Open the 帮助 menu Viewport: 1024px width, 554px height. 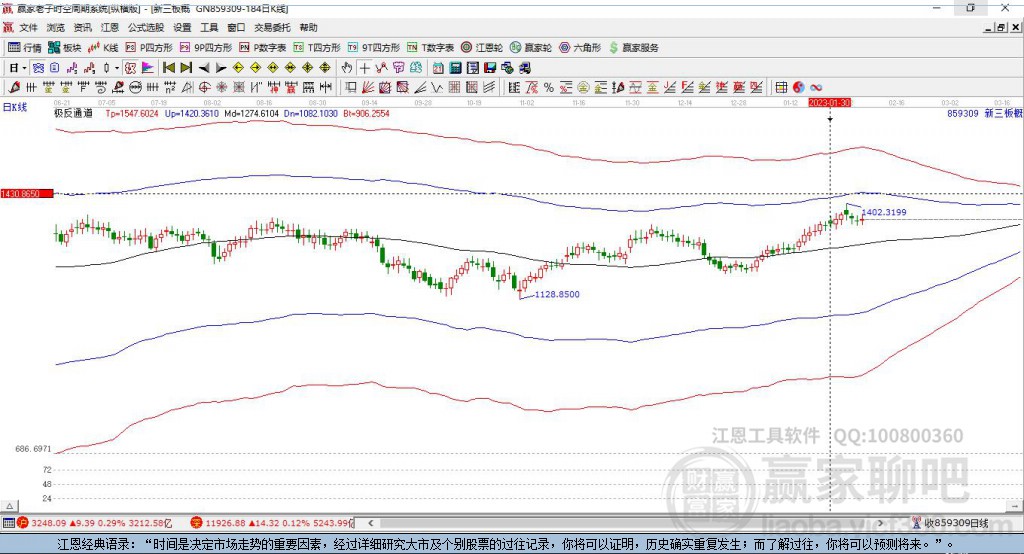pos(308,27)
